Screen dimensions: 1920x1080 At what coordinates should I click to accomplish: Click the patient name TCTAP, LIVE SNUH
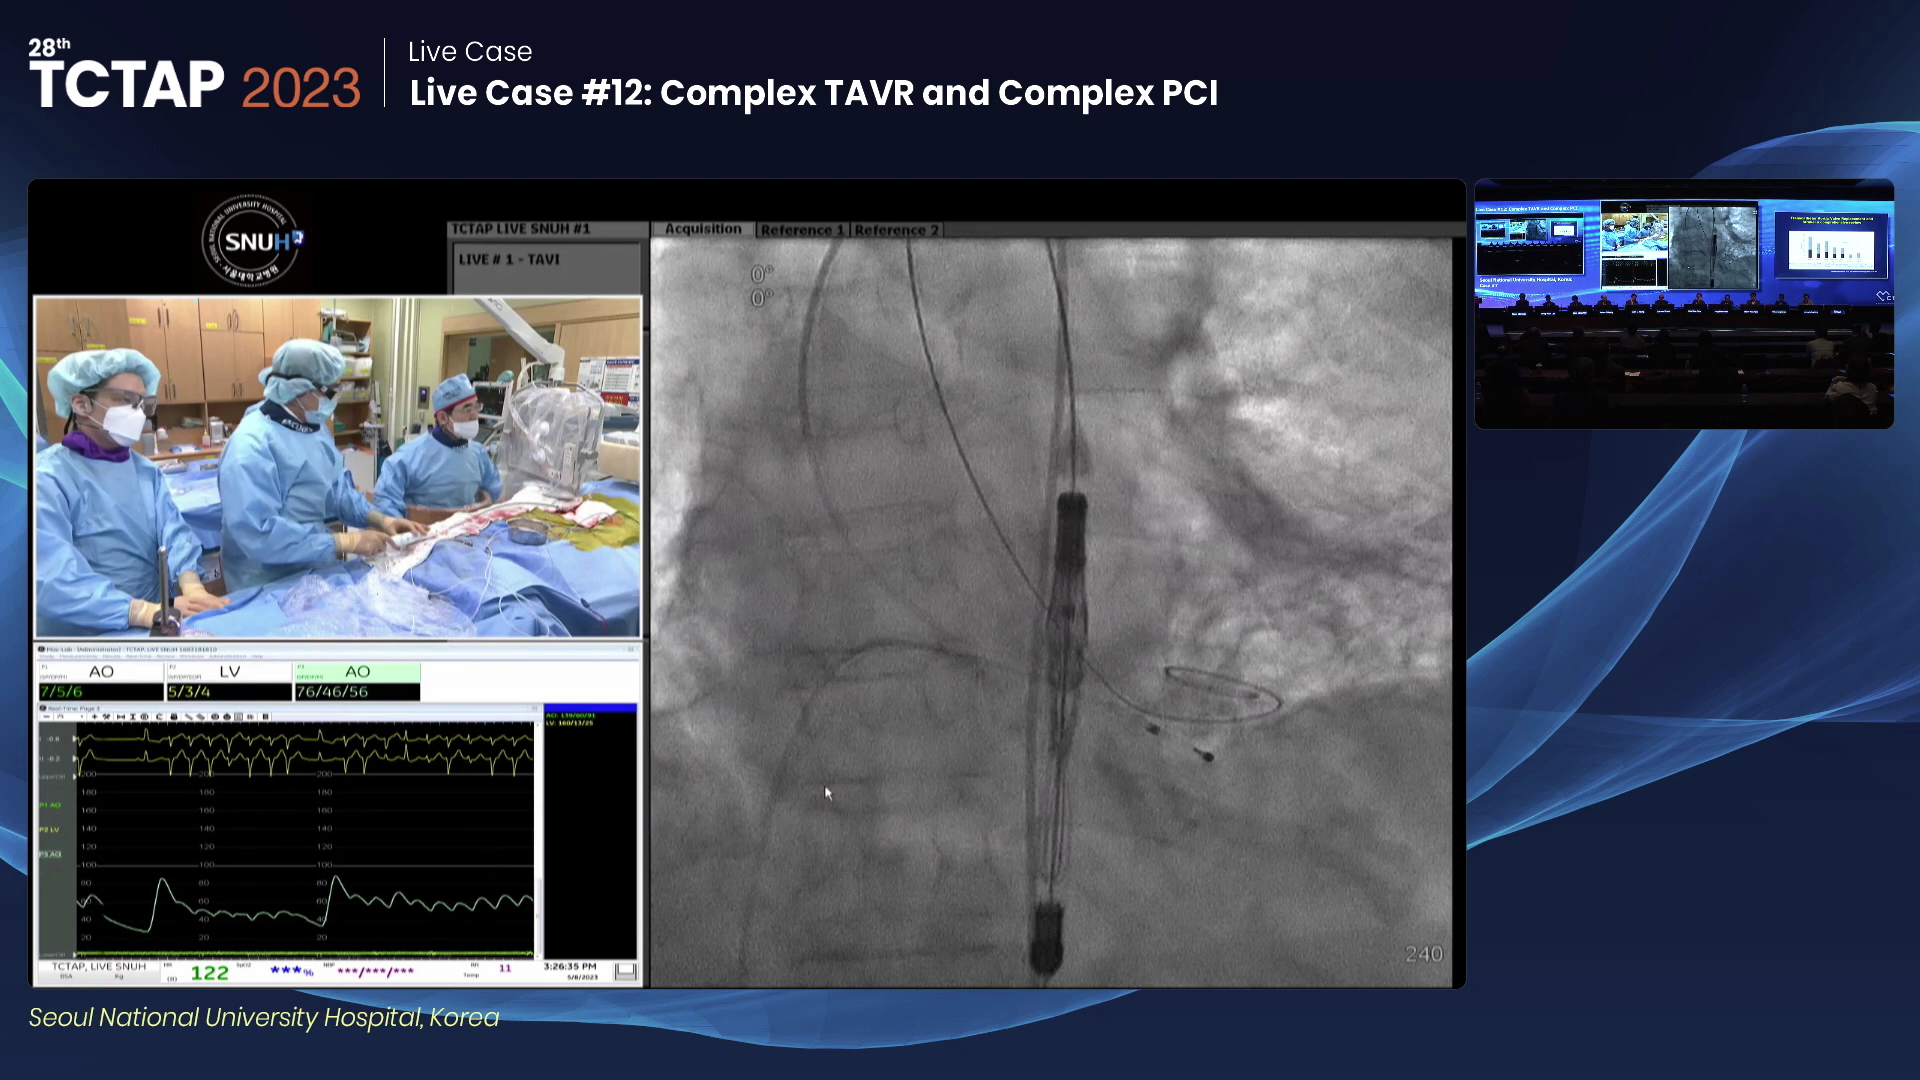(x=99, y=966)
